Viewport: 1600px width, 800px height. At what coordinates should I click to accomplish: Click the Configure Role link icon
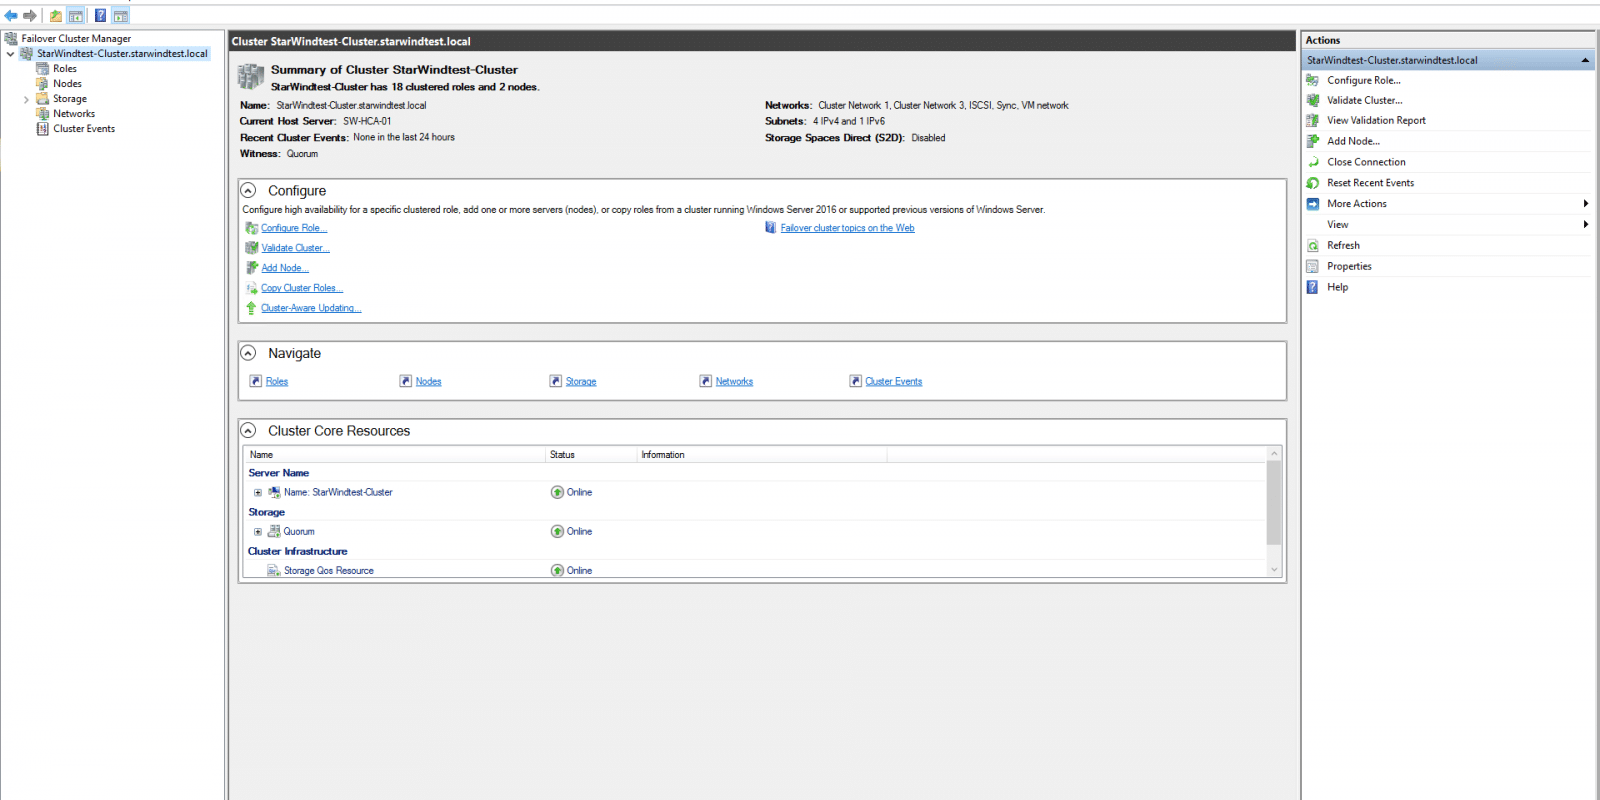tap(252, 228)
